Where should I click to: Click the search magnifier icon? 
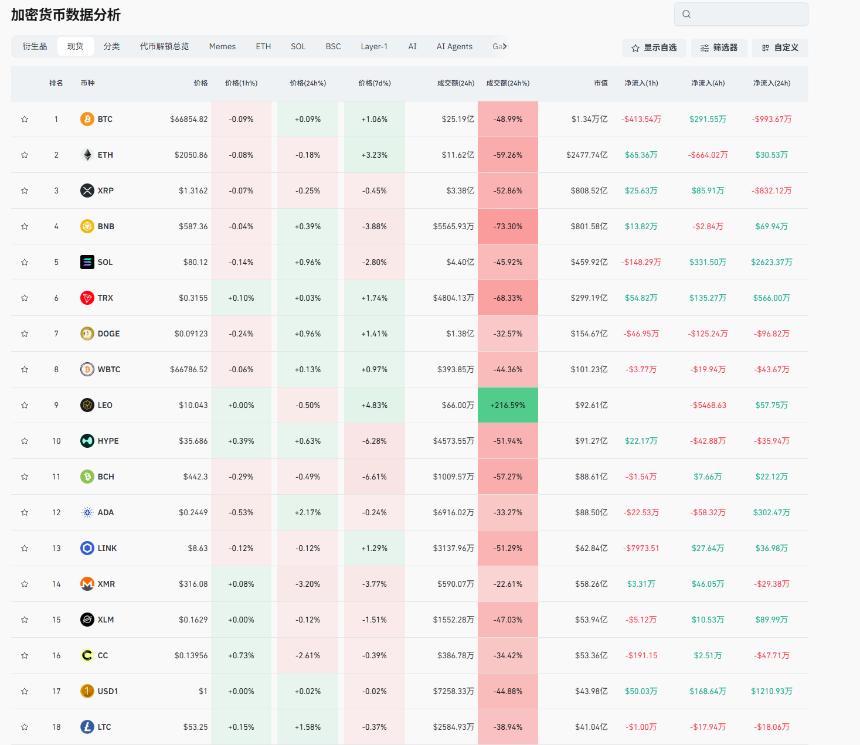(x=686, y=14)
